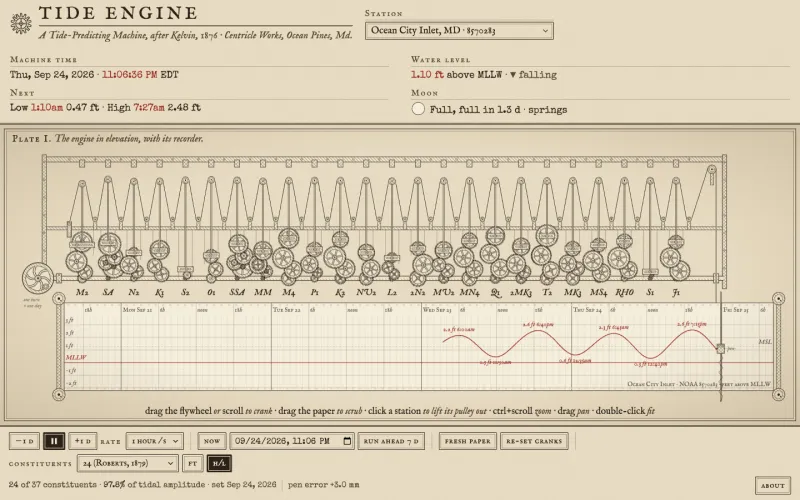Click the gear logo beside Tide Engine title
The height and width of the screenshot is (500, 800).
(x=21, y=23)
